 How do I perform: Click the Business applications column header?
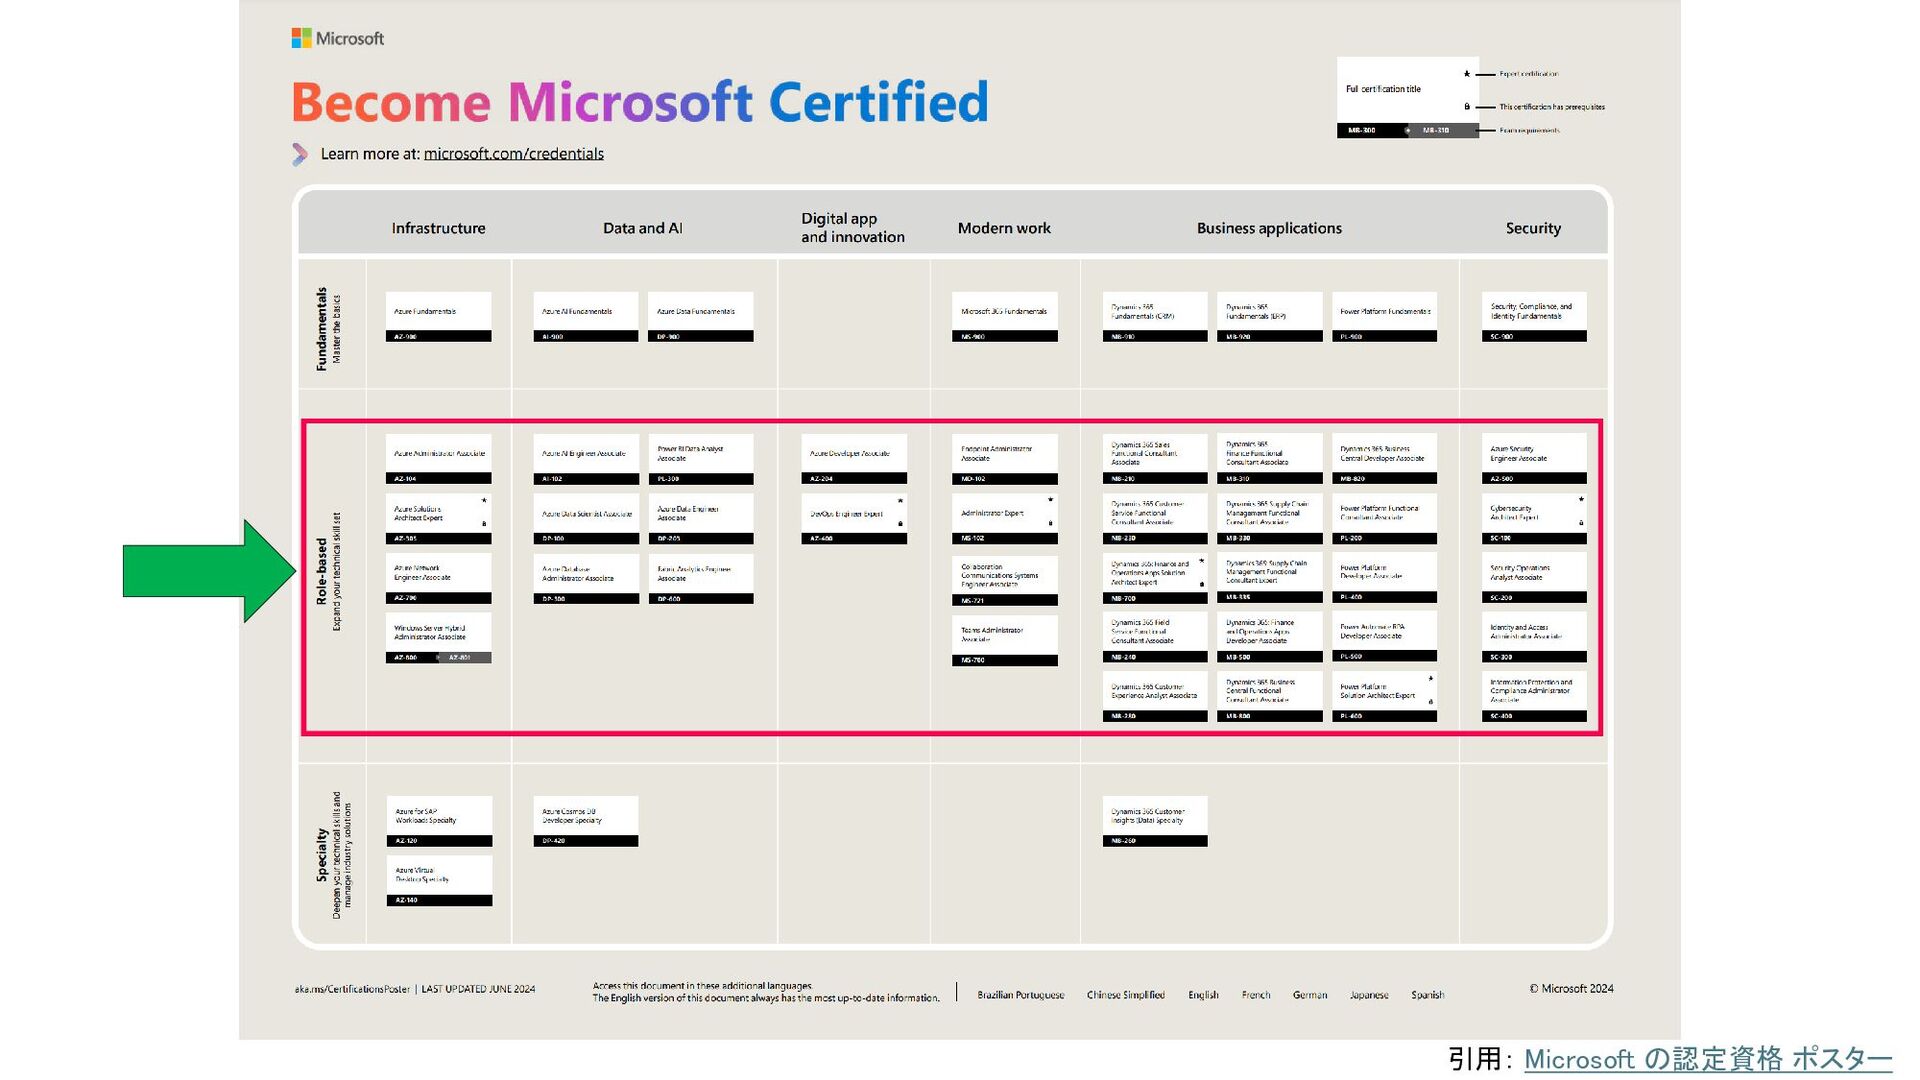coord(1269,228)
